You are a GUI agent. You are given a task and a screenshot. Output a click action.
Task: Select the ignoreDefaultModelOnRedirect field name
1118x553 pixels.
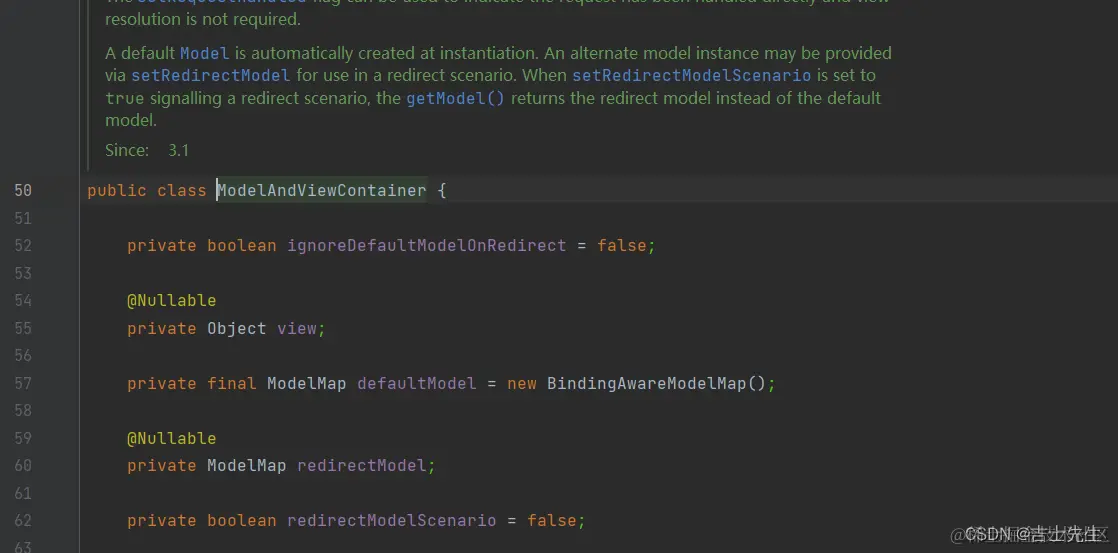(x=426, y=246)
